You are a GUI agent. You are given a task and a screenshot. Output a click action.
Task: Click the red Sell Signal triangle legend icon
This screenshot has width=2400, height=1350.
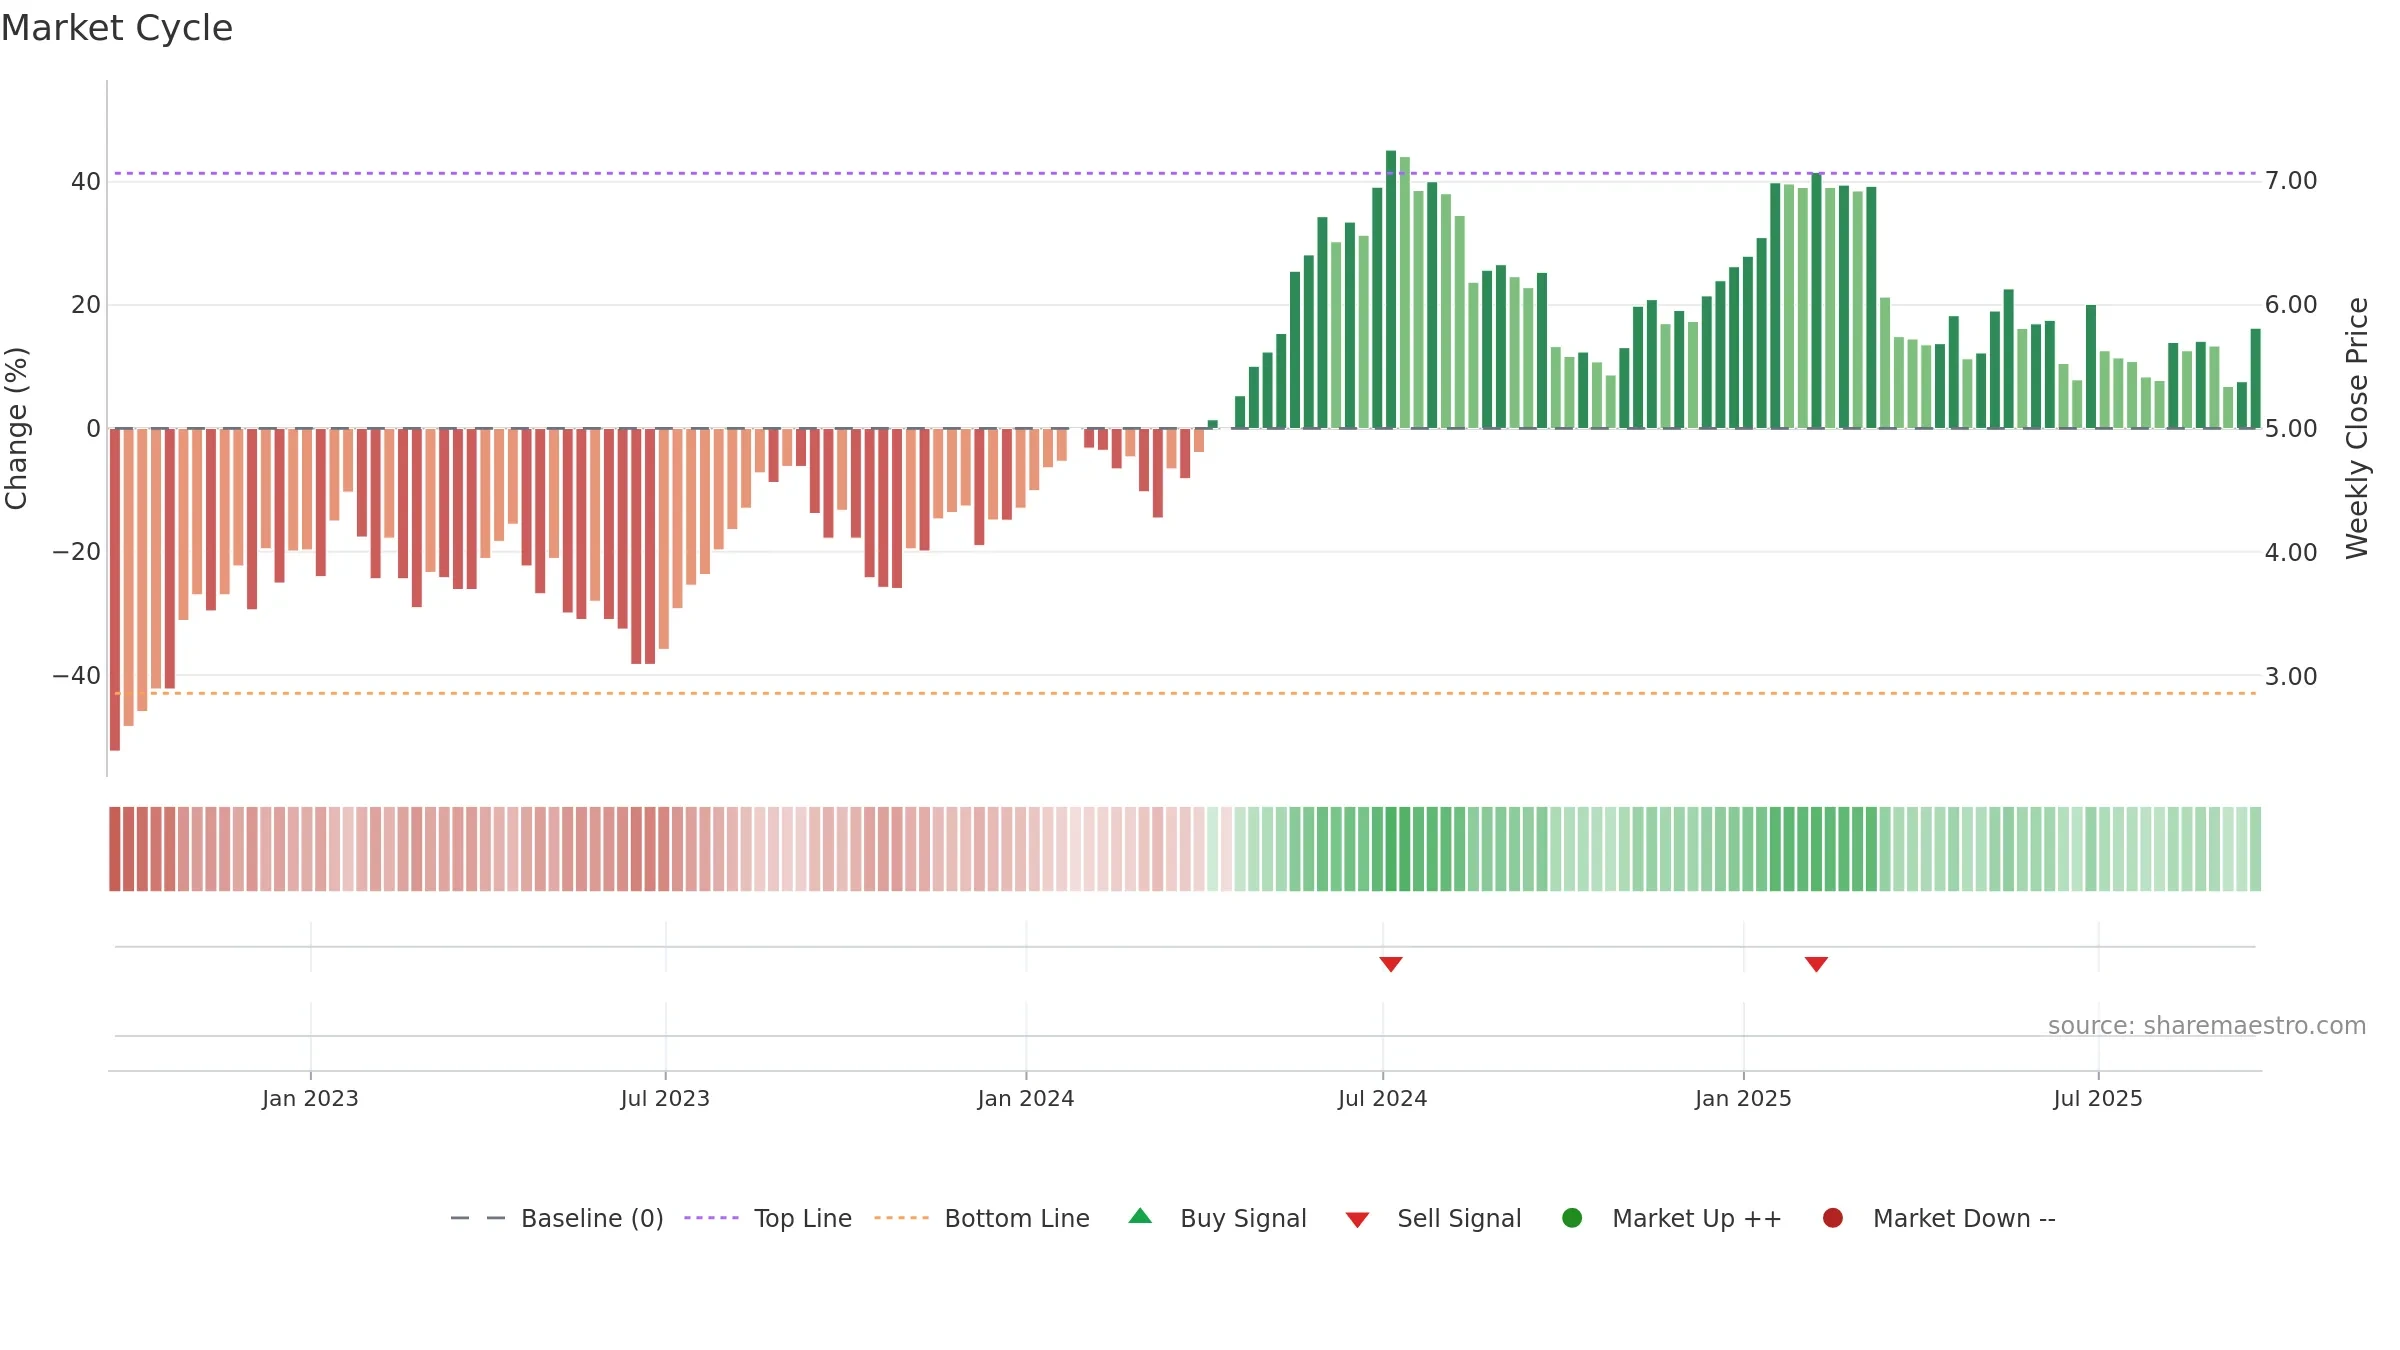pos(1357,1220)
